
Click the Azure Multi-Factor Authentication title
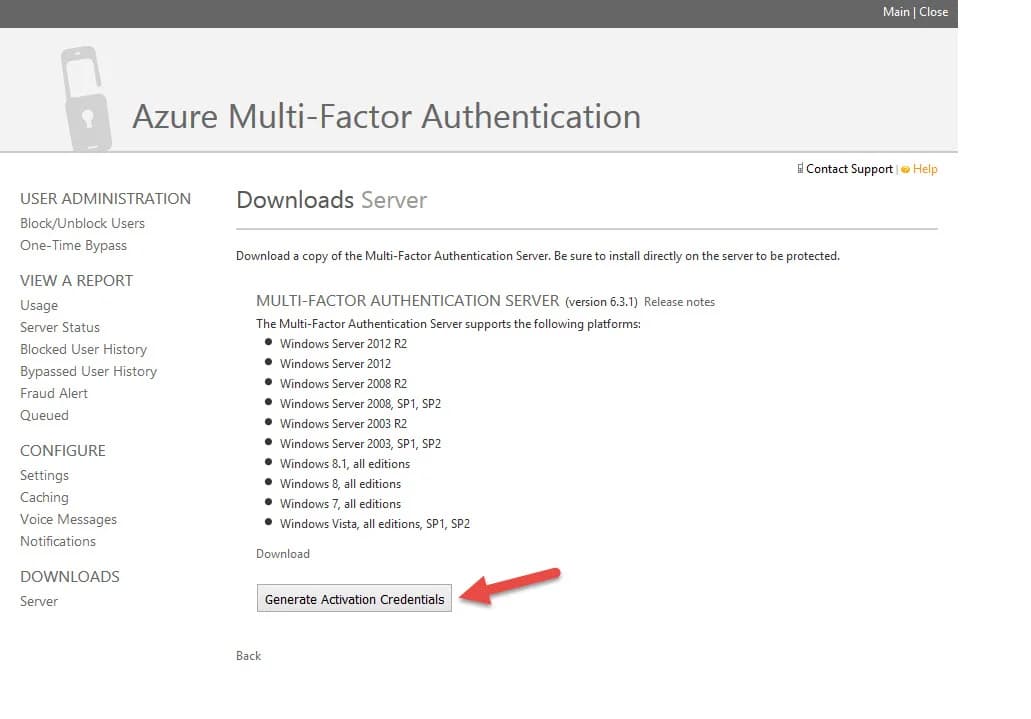(x=386, y=116)
